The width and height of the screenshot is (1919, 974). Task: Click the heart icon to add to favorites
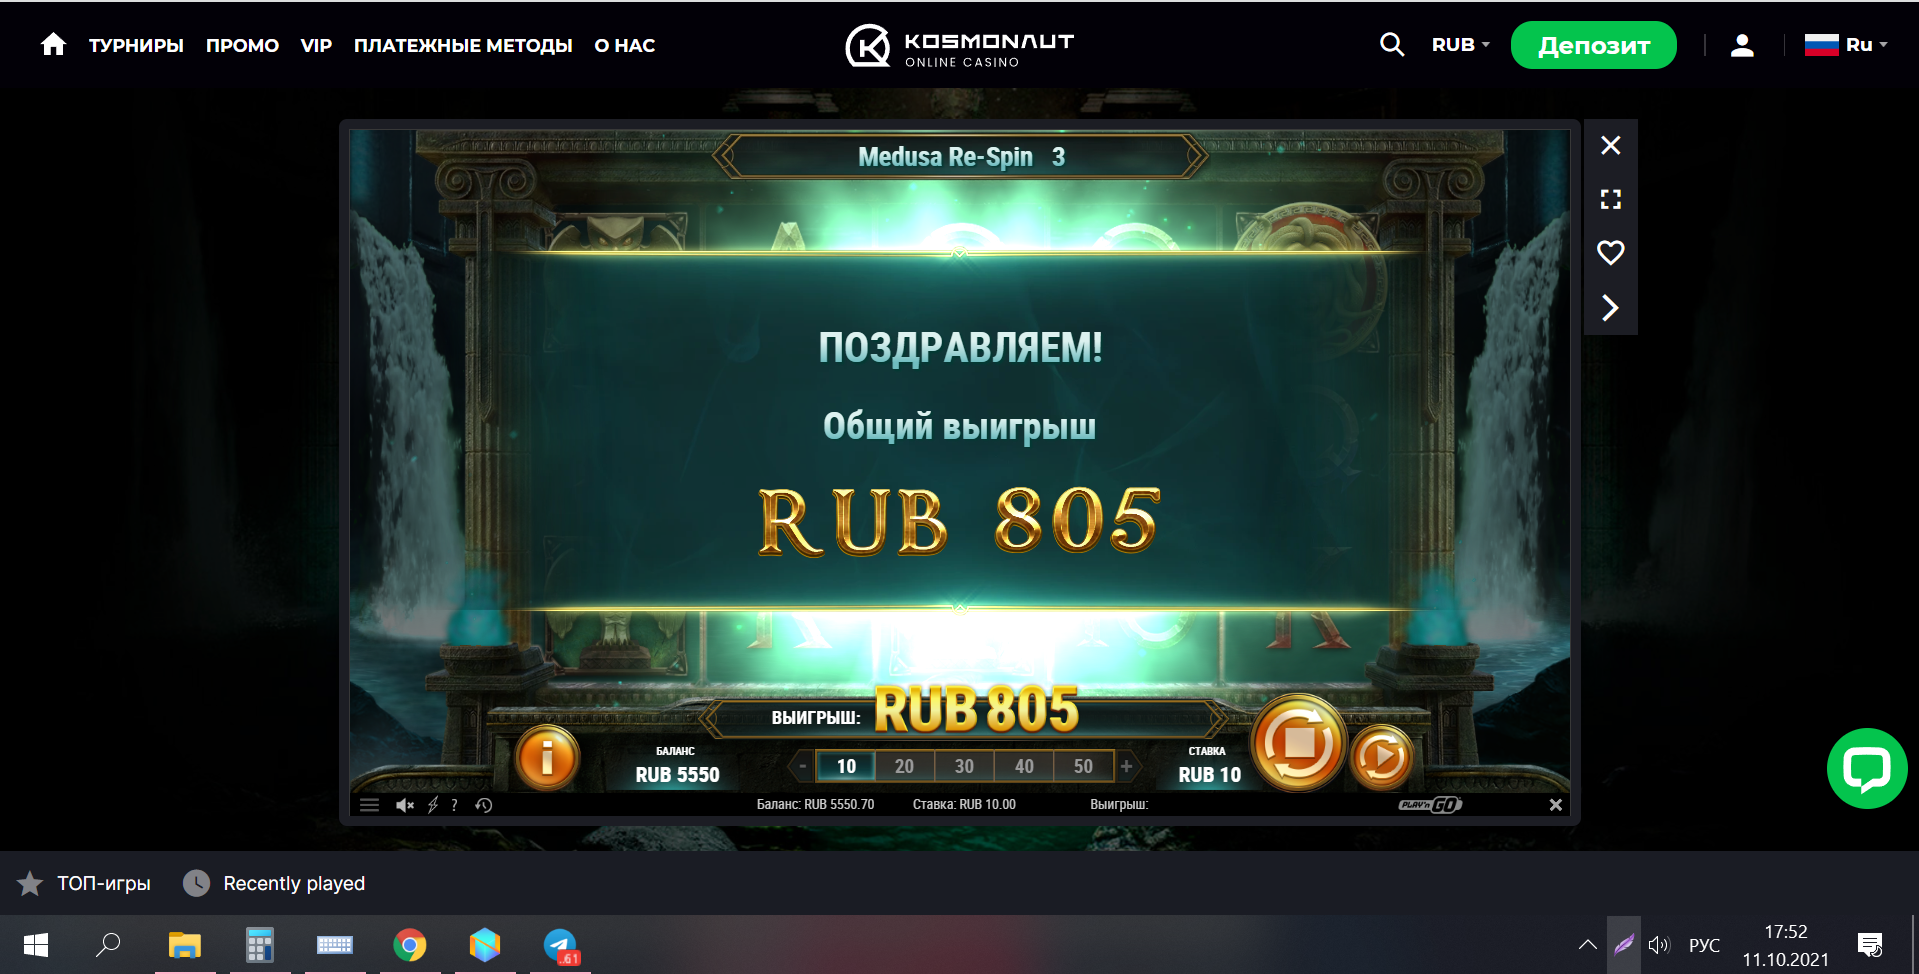(x=1610, y=253)
